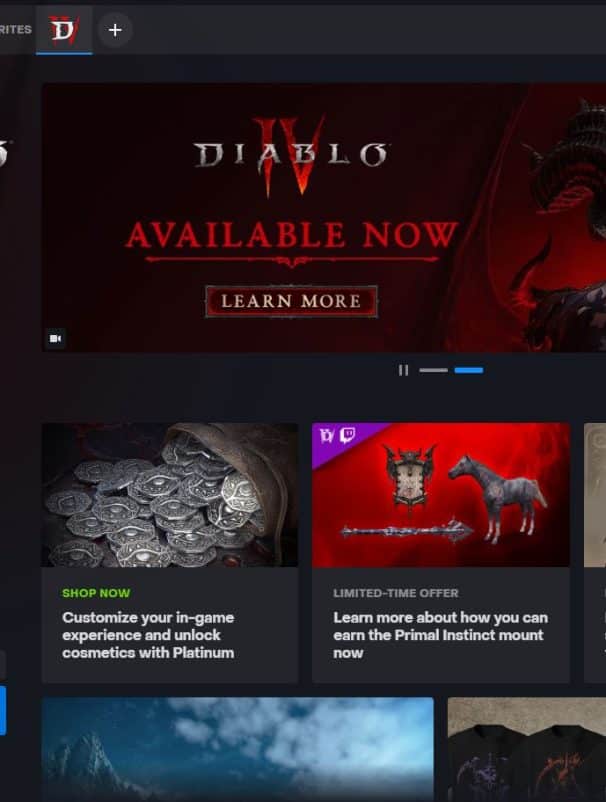Select the first carousel slide indicator
Screen dimensions: 606x802
(433, 370)
